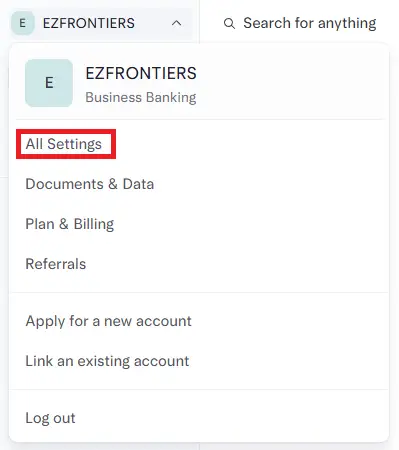Choose Apply for a new account
This screenshot has height=450, width=399.
(108, 321)
